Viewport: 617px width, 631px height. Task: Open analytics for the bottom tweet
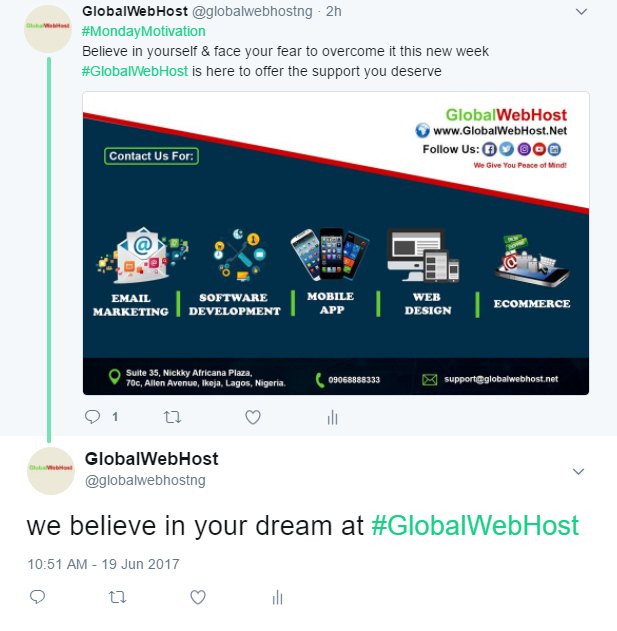click(x=277, y=597)
